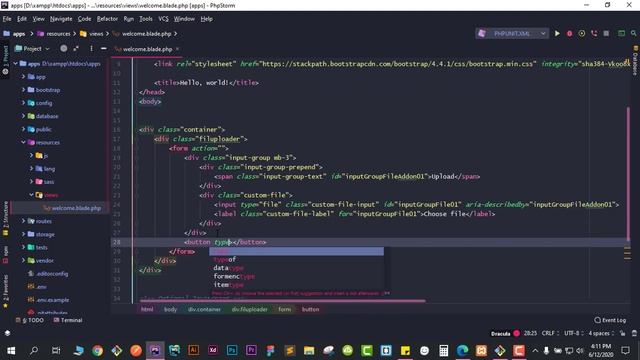Run the PHPUNIT.XML configuration
This screenshot has height=360, width=640.
pos(557,33)
